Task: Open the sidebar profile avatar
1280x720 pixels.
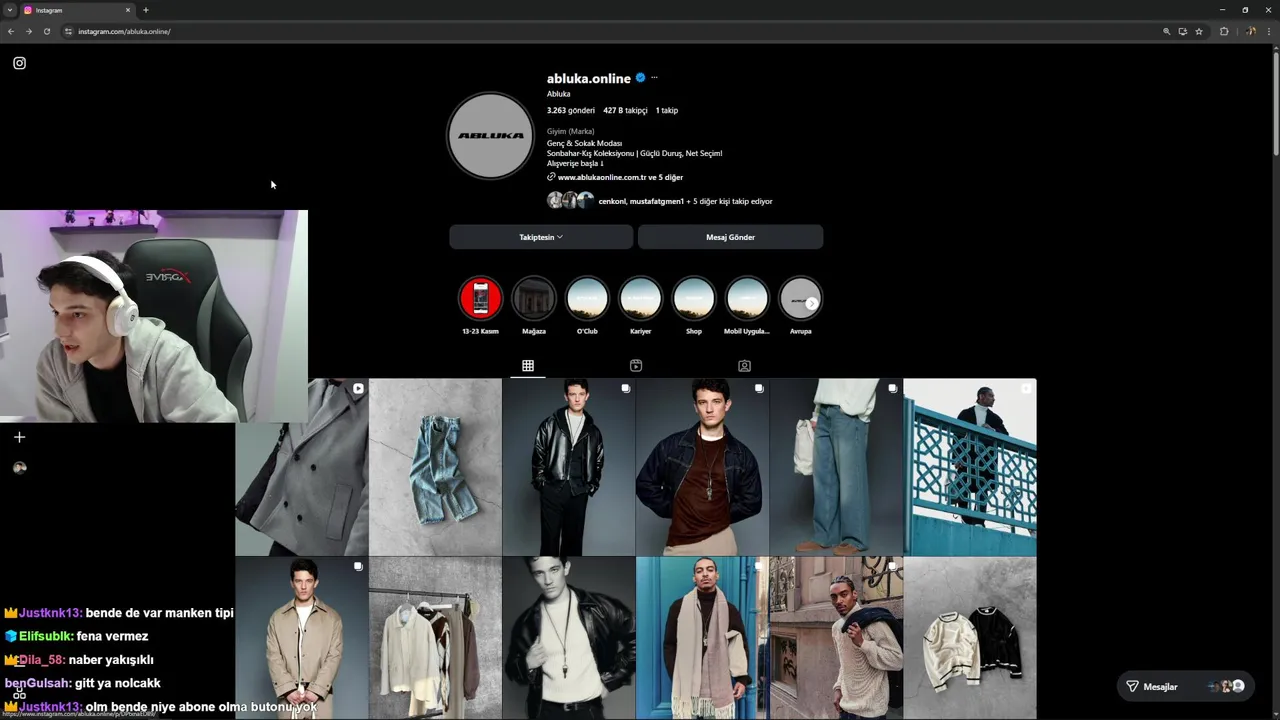Action: (x=19, y=468)
